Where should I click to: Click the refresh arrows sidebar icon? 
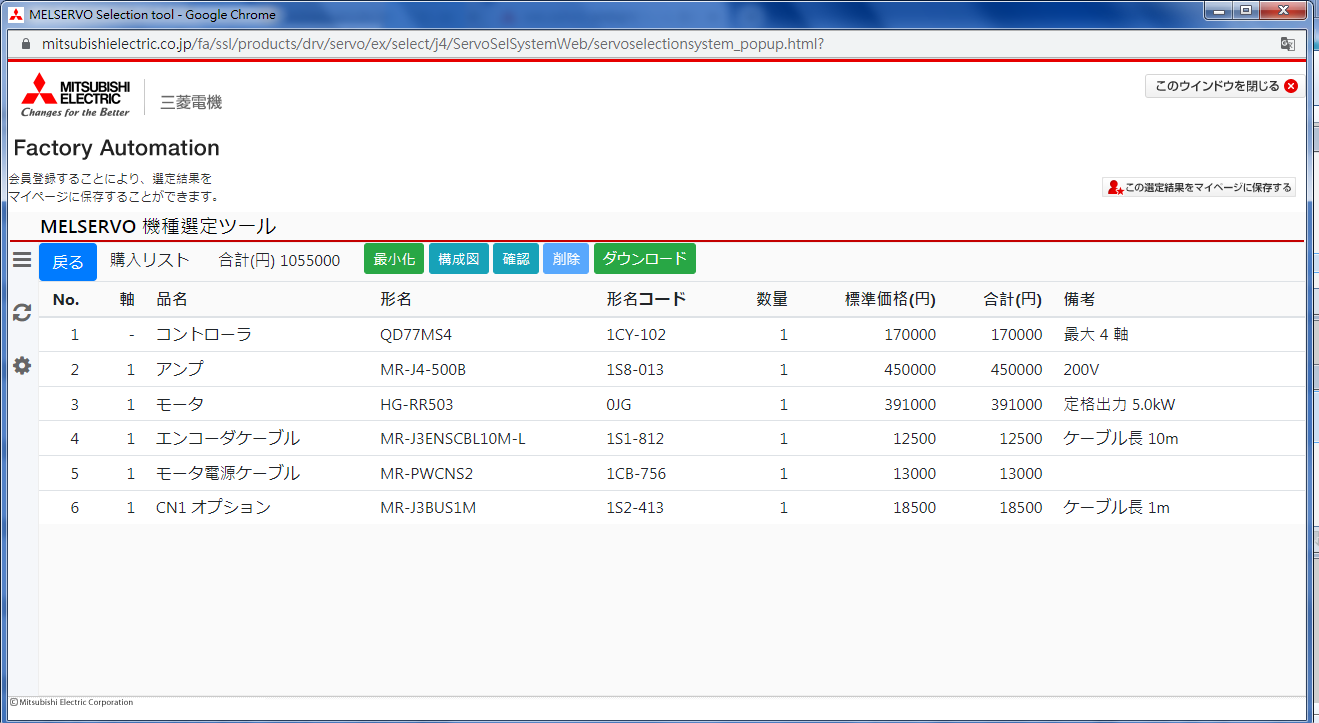(x=21, y=313)
